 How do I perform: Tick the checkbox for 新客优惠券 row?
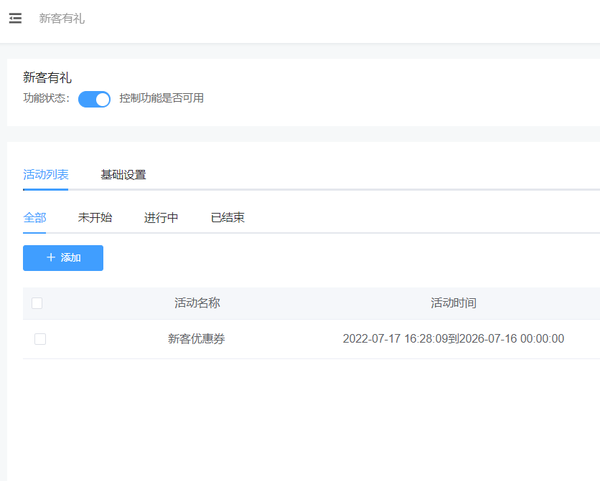[x=40, y=339]
